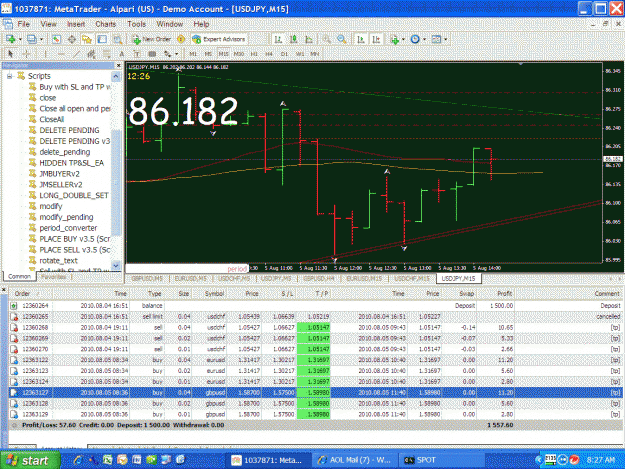
Task: Toggle the Terminal window icon
Action: tap(102, 39)
